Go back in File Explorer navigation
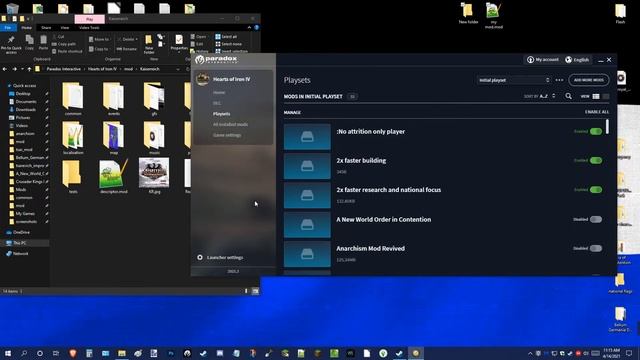640x360 pixels. [x=5, y=69]
